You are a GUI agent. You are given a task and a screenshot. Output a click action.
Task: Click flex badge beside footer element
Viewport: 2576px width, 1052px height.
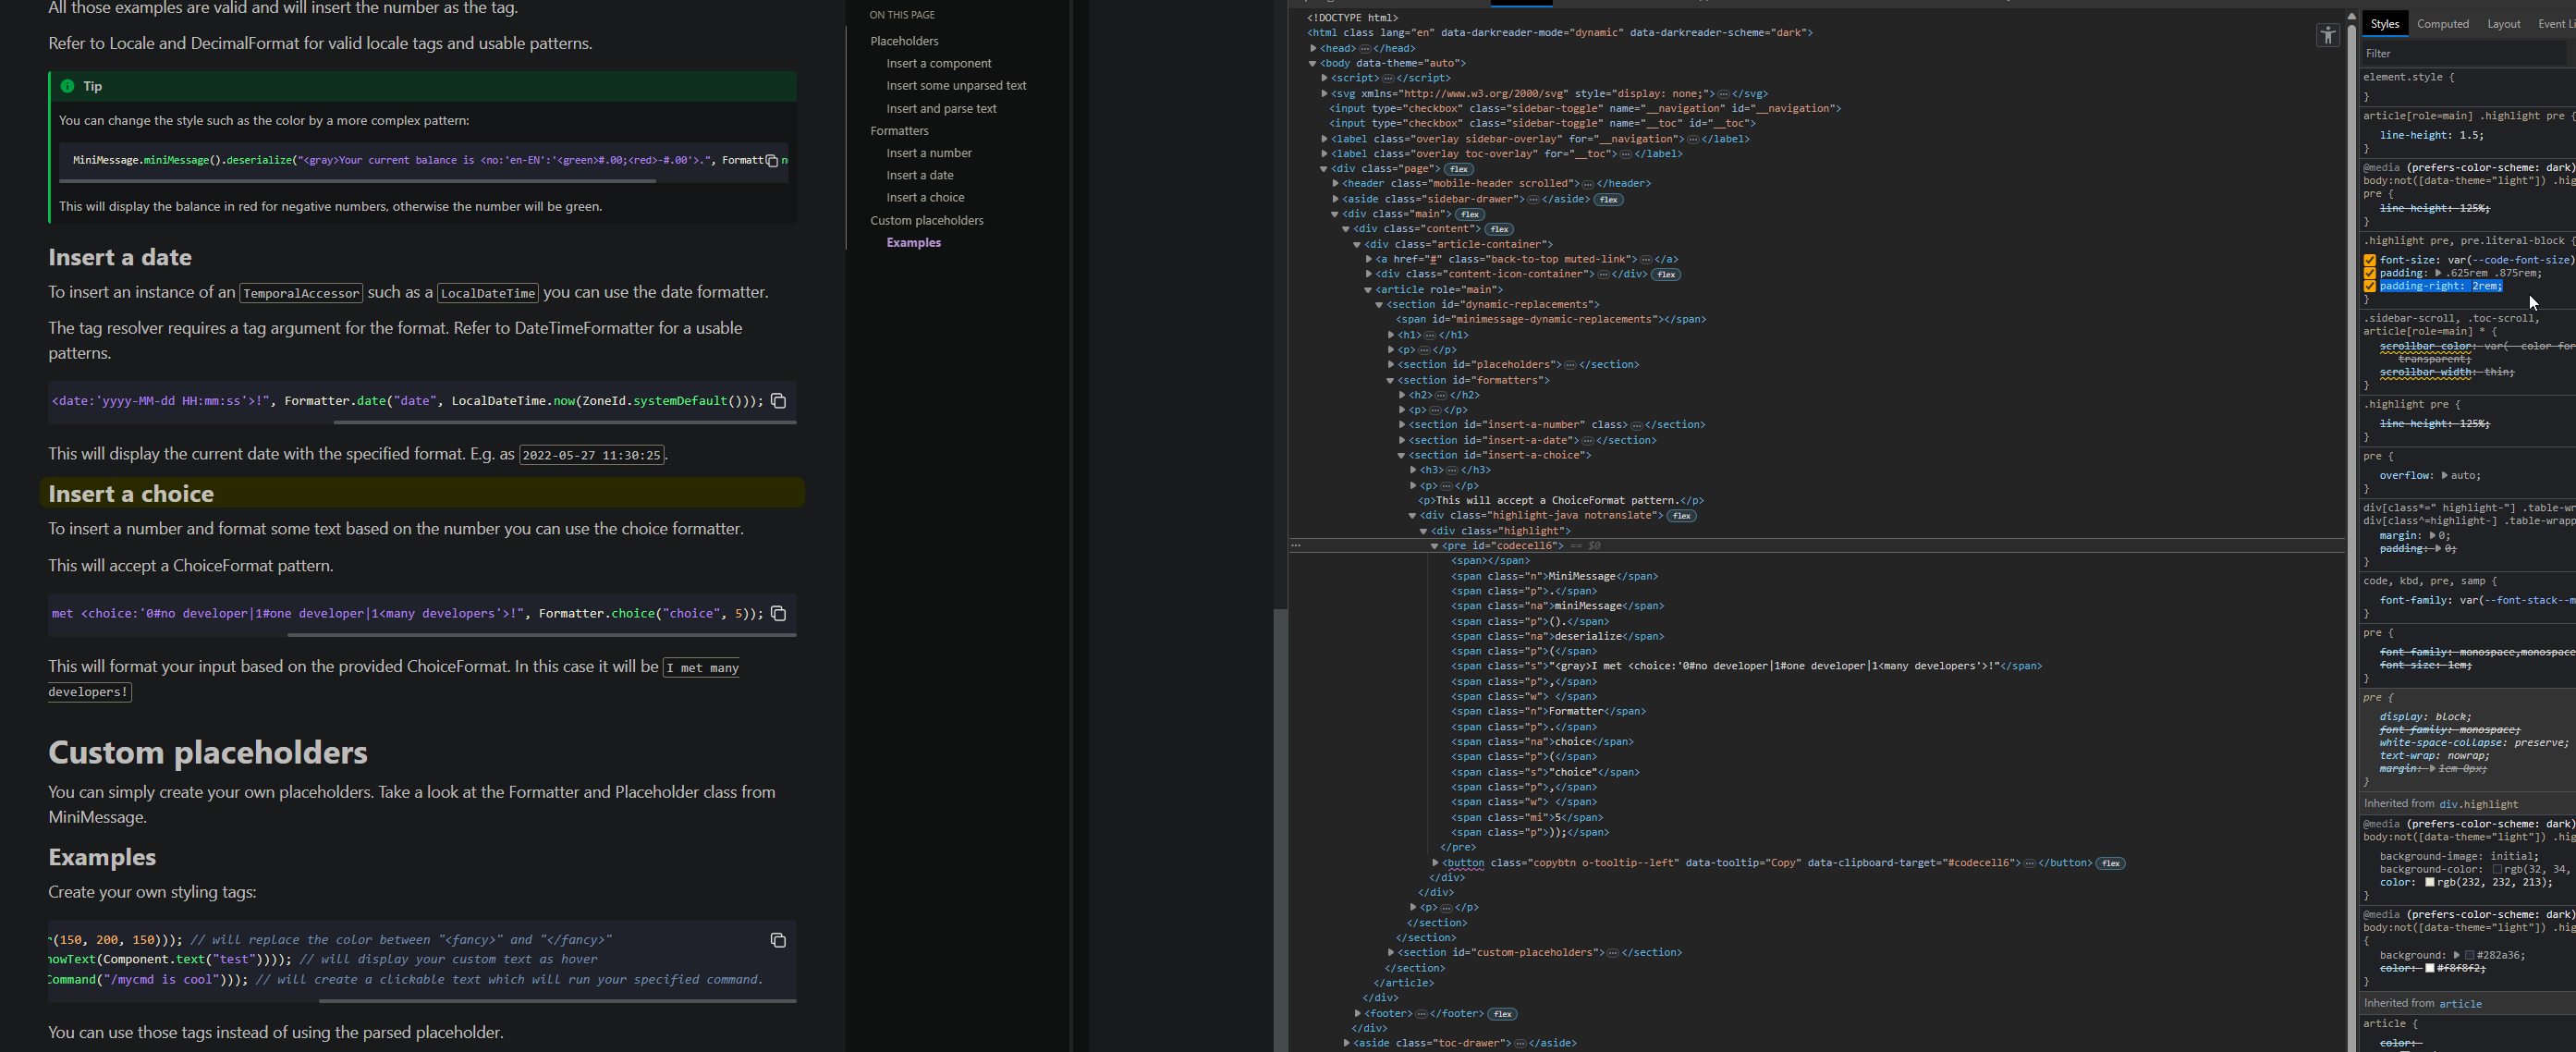click(x=1502, y=1014)
